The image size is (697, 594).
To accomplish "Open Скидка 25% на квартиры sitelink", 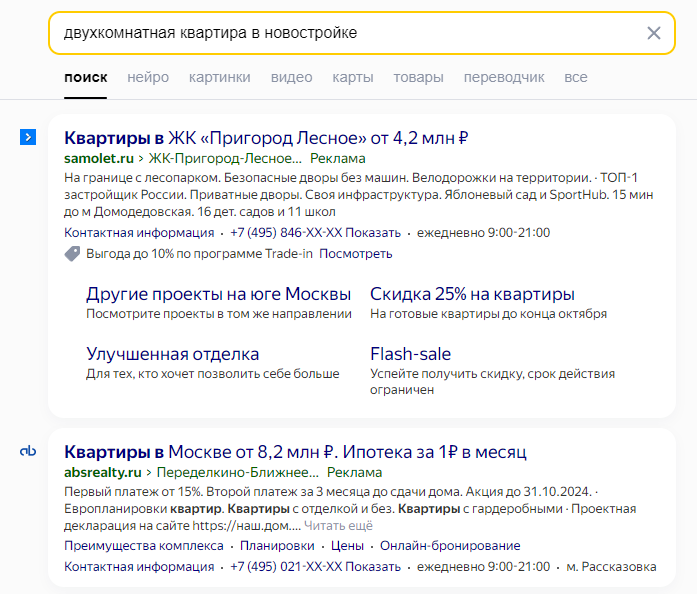I will point(472,294).
